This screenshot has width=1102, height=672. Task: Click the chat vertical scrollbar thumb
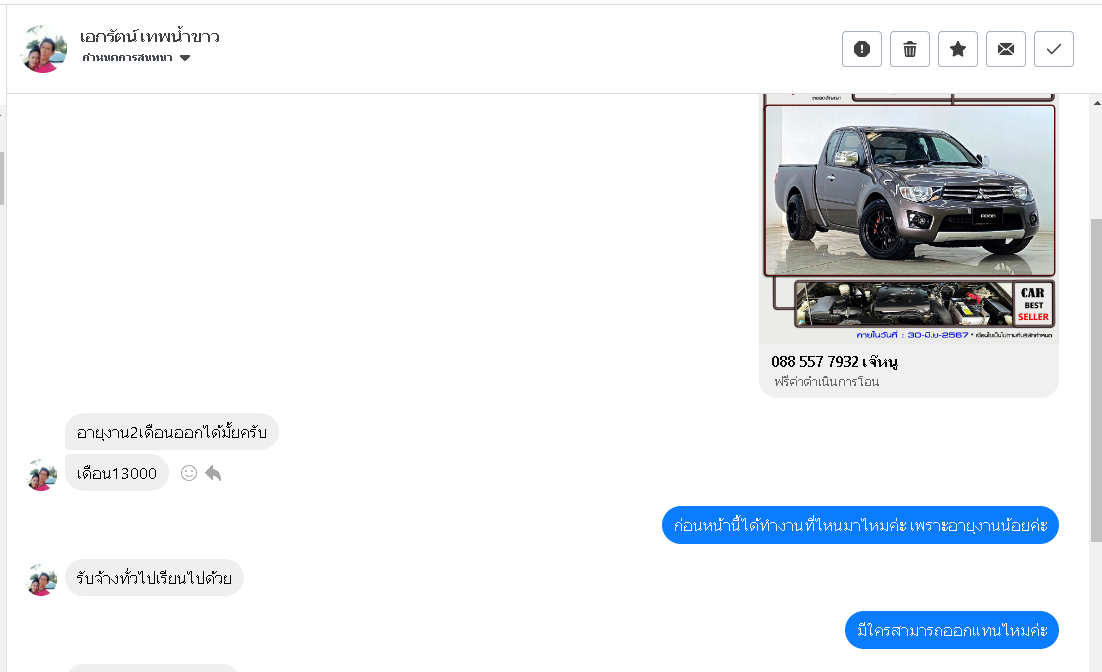tap(1096, 380)
